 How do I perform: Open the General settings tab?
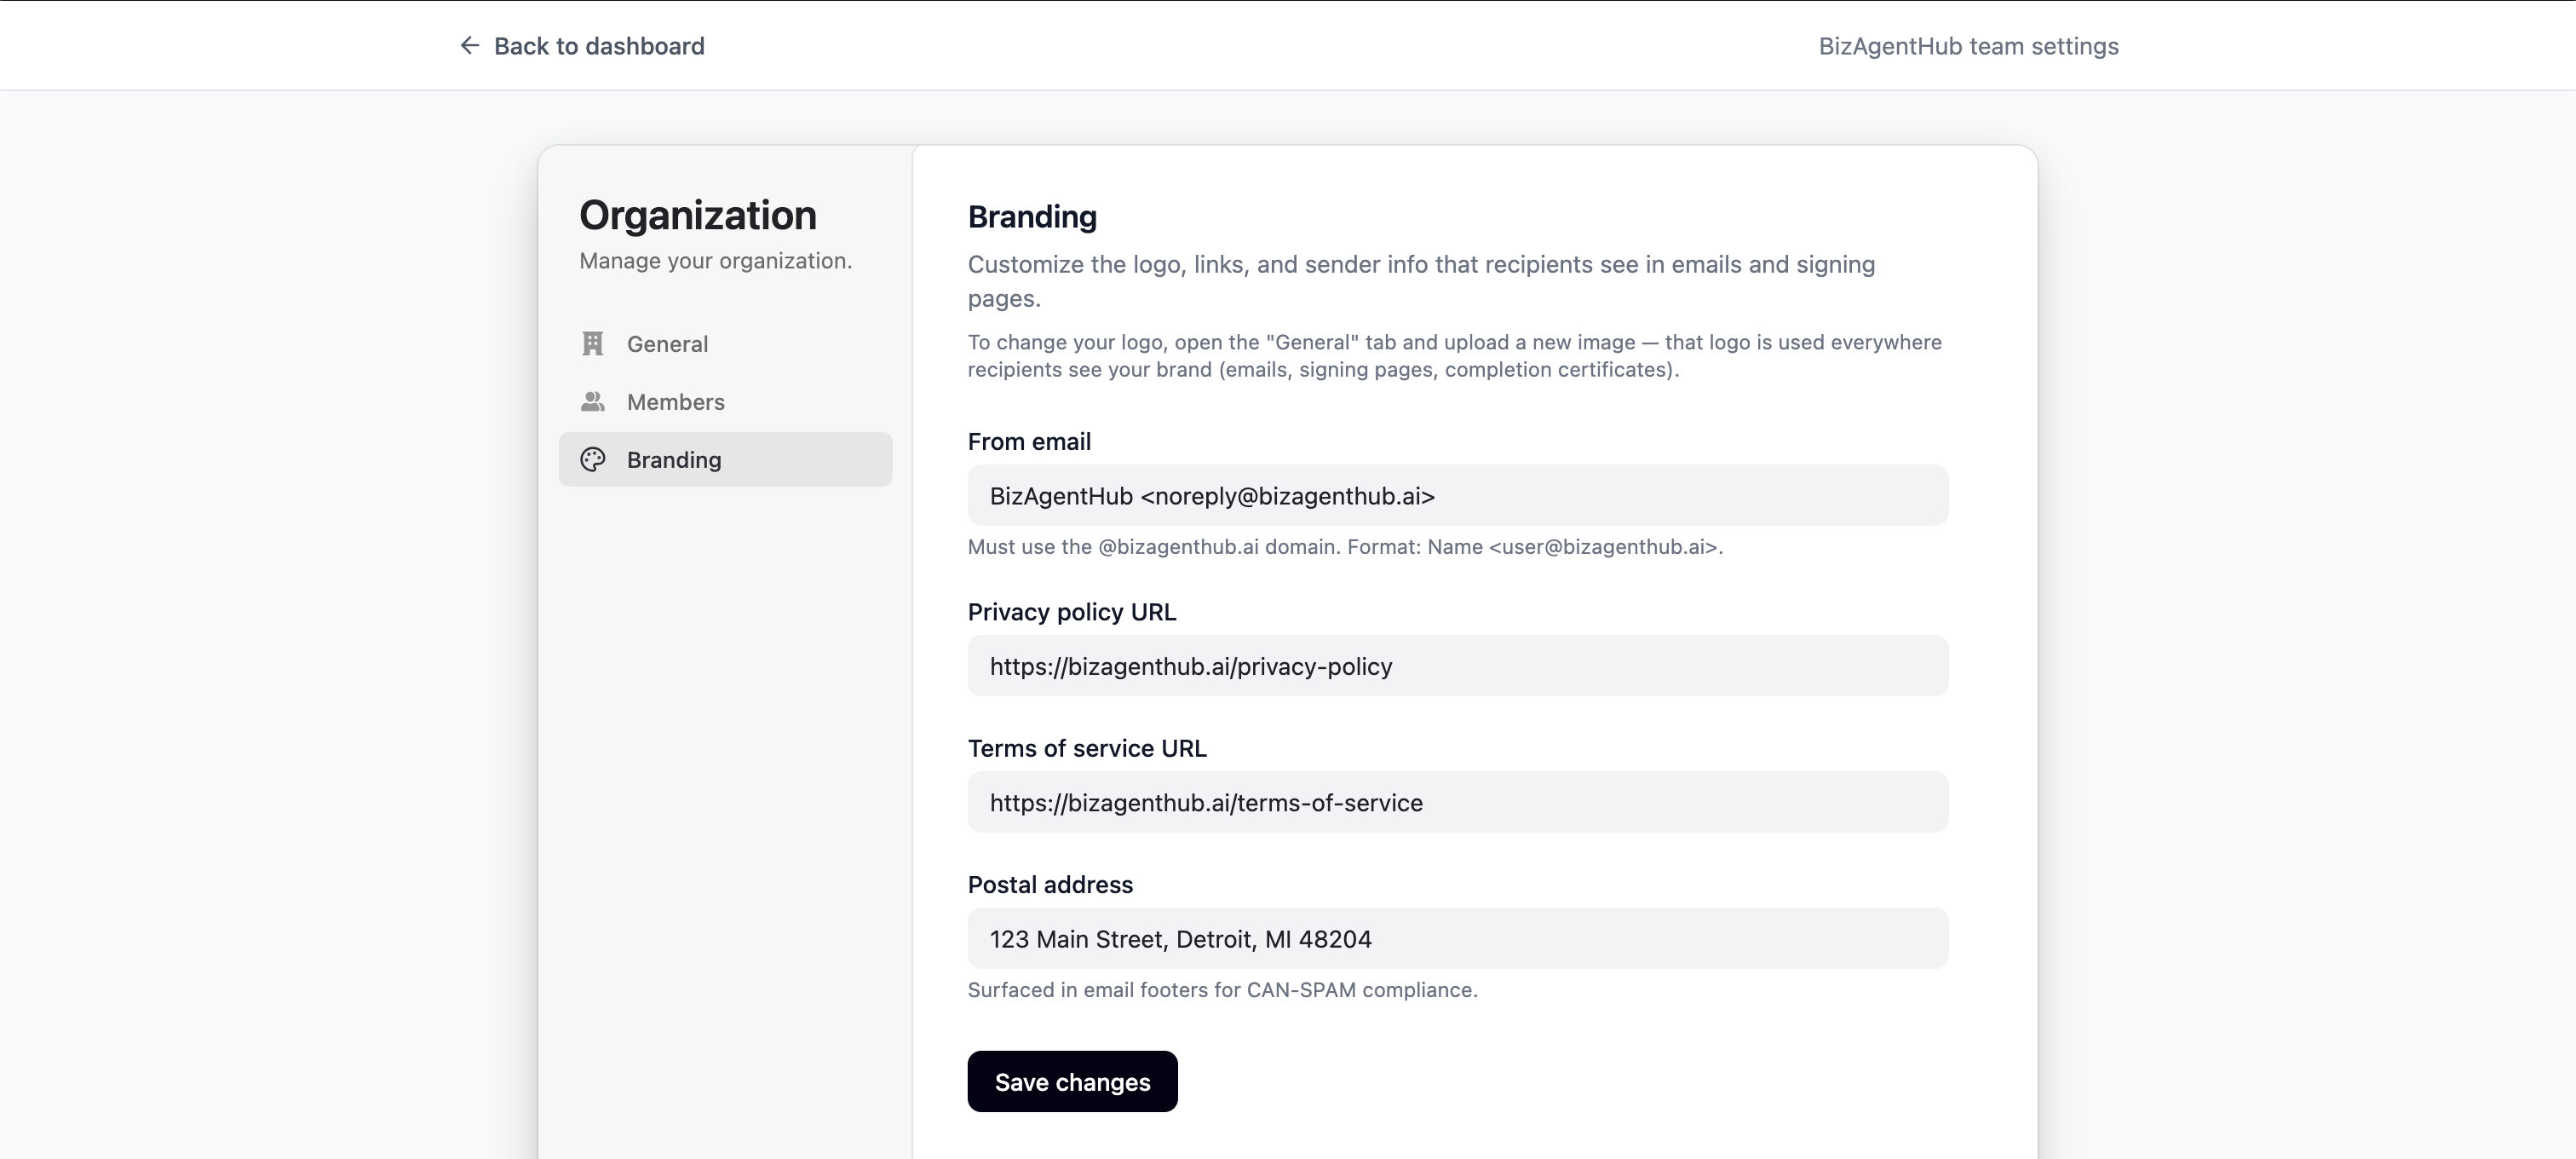click(x=725, y=344)
